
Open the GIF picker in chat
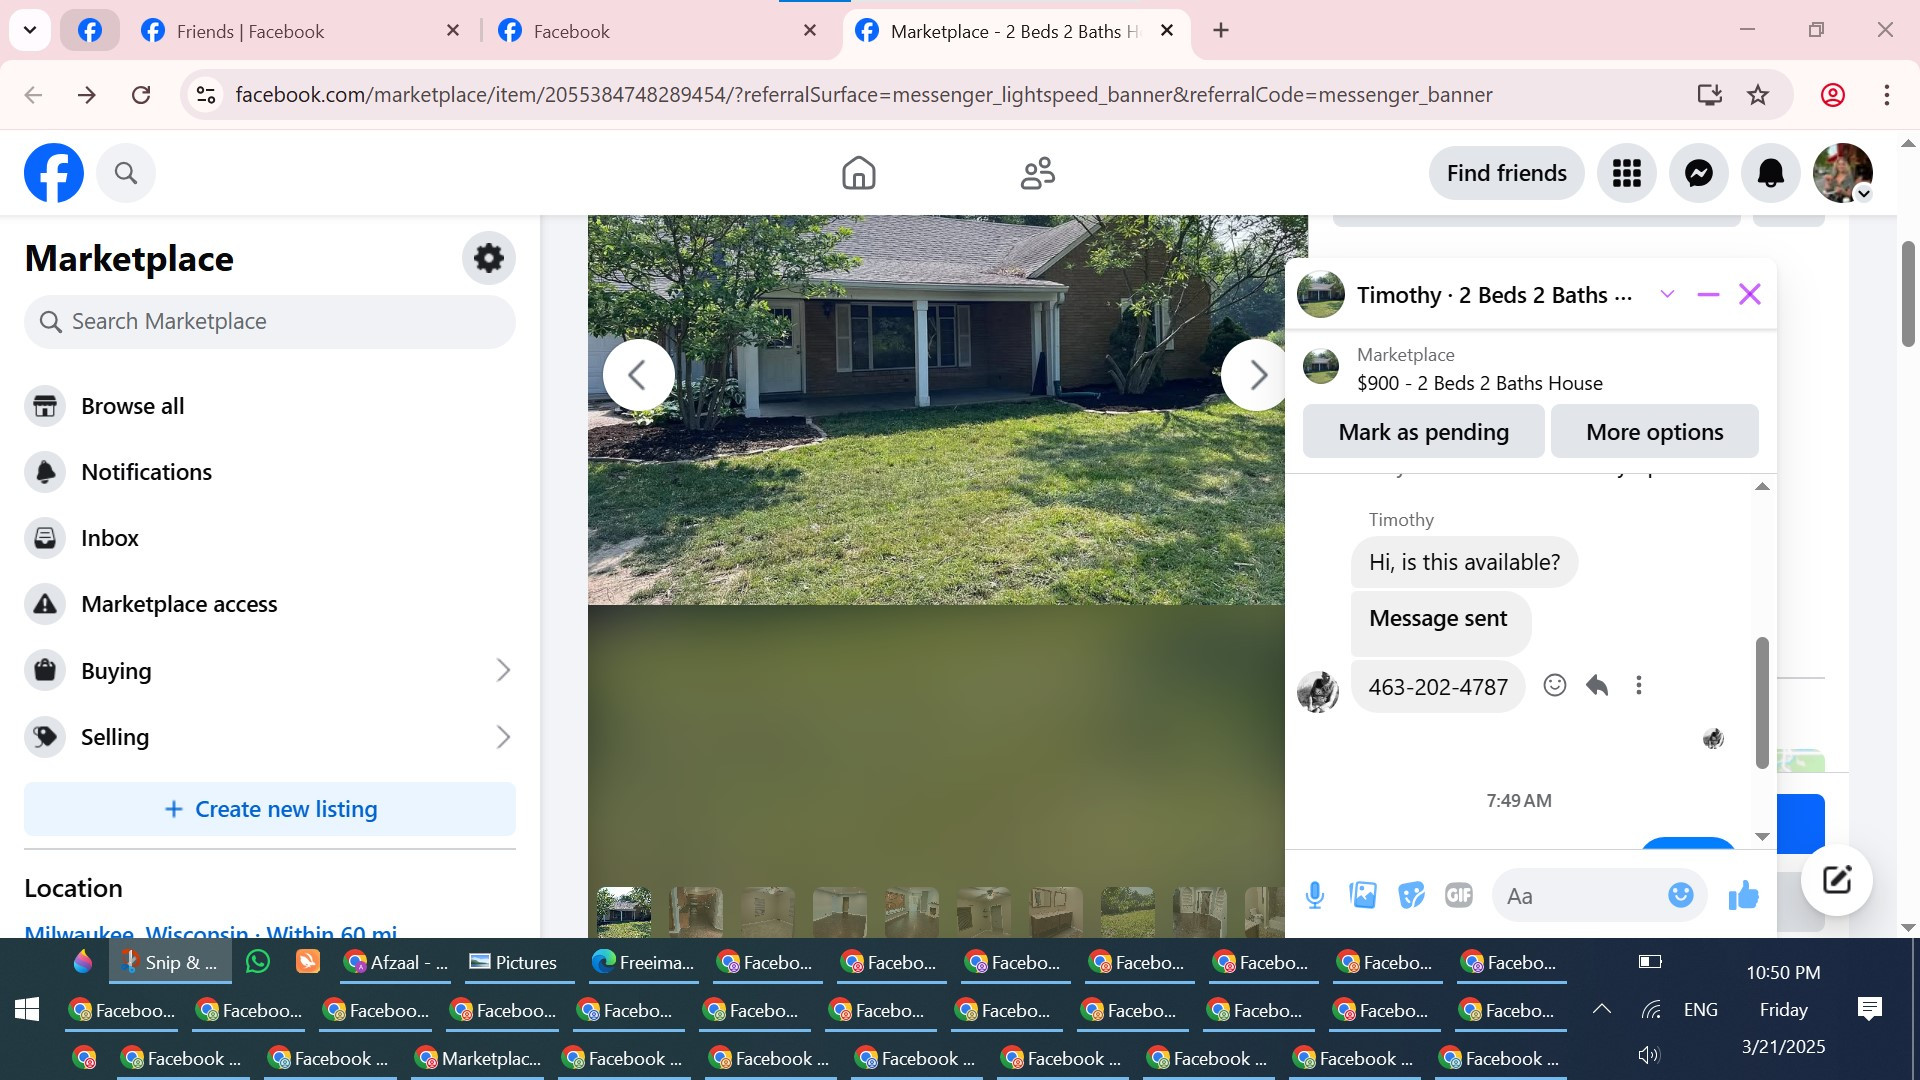click(1458, 895)
